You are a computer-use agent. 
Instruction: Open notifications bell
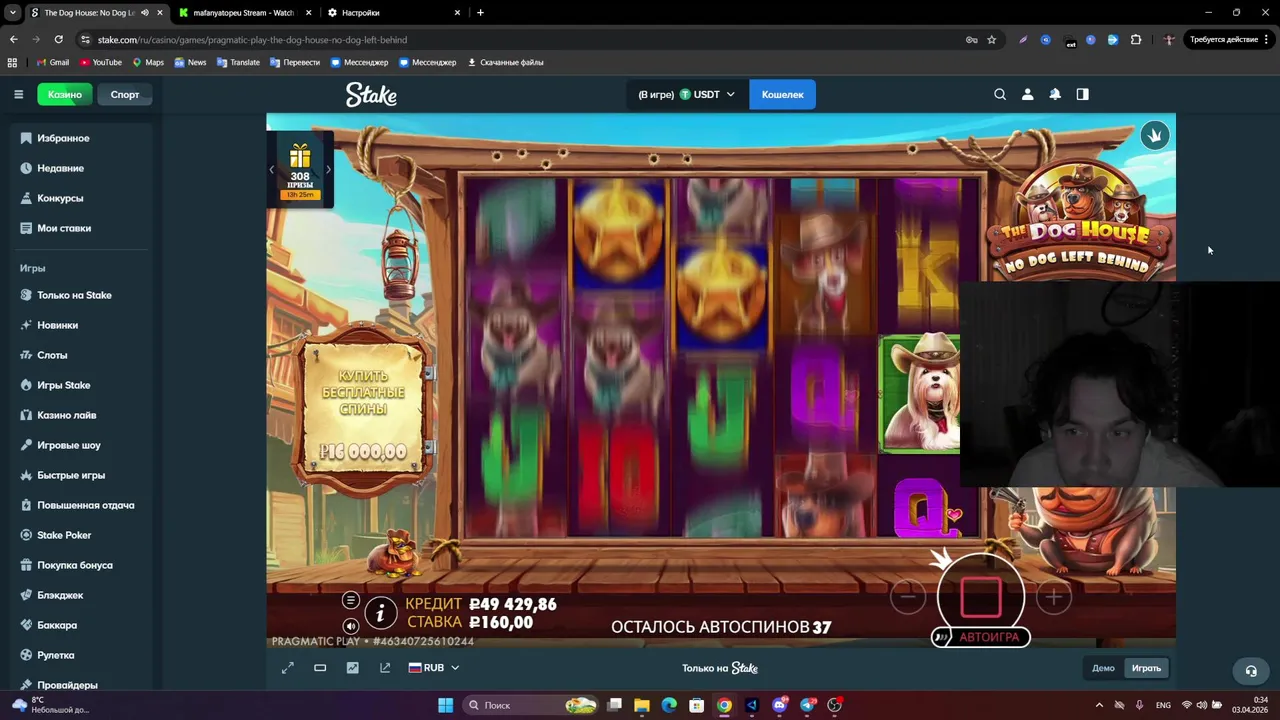1055,94
